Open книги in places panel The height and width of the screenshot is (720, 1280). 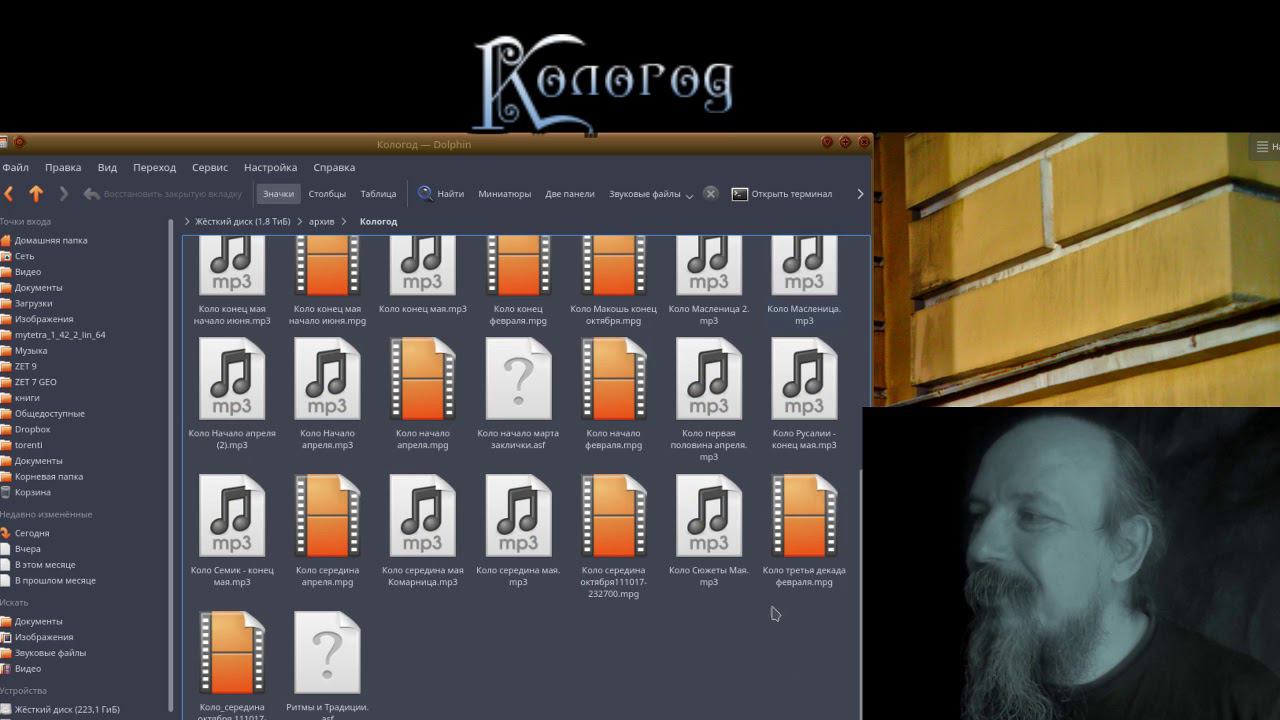[27, 398]
